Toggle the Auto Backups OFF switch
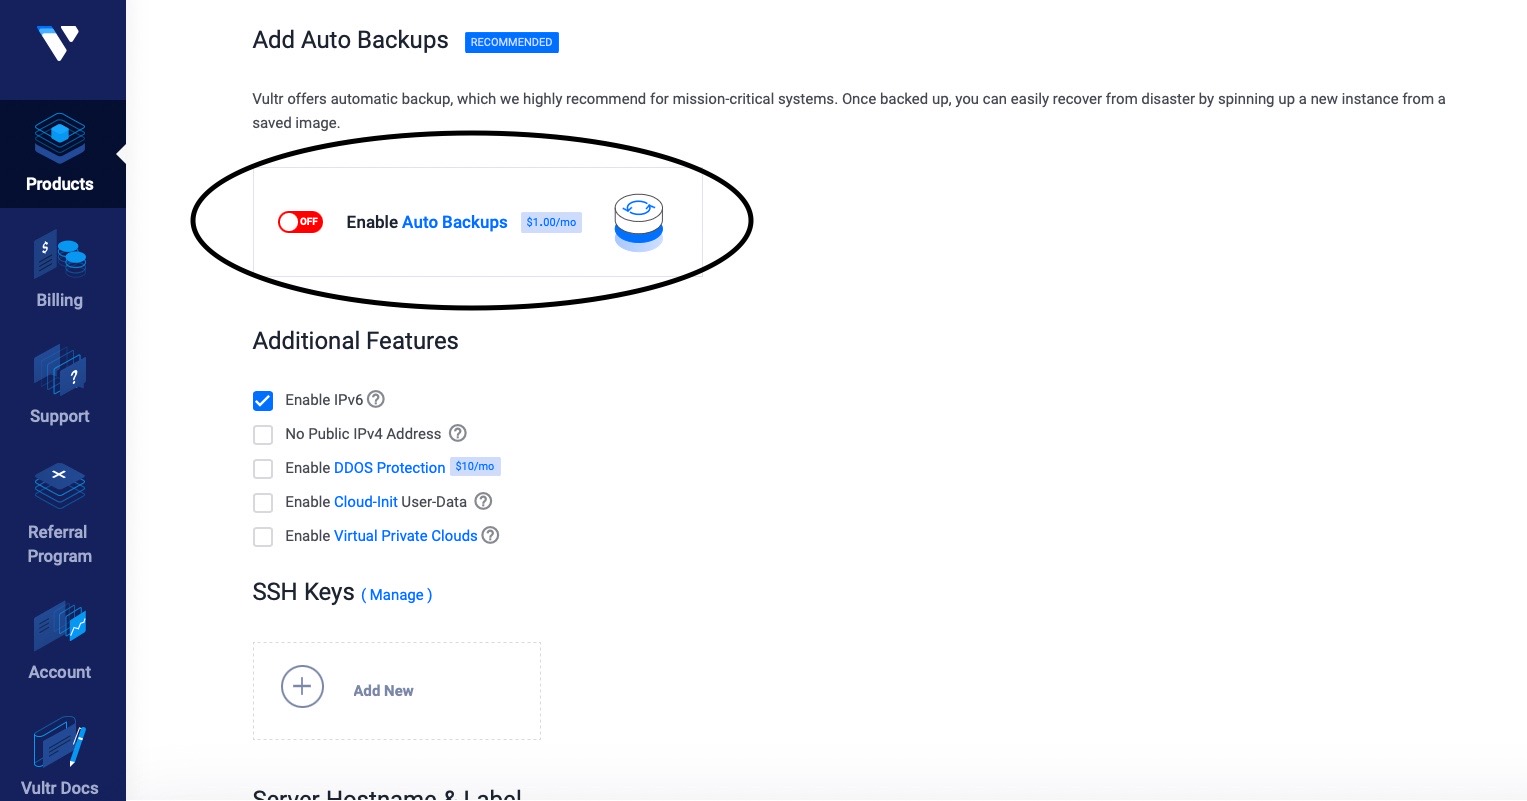Viewport: 1527px width, 801px height. pos(300,222)
